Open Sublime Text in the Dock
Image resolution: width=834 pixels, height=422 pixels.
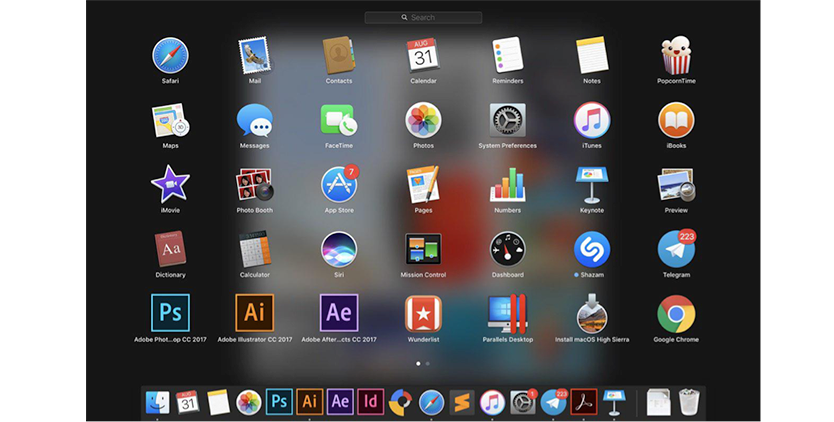(462, 402)
